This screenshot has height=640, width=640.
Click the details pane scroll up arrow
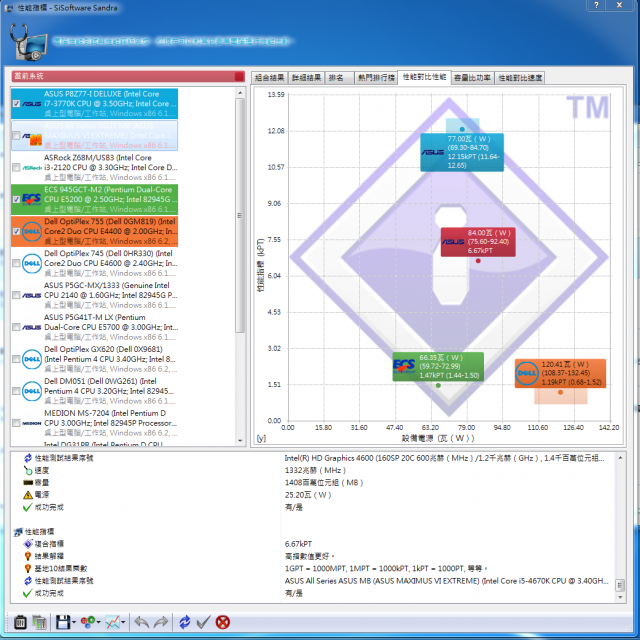(x=620, y=458)
